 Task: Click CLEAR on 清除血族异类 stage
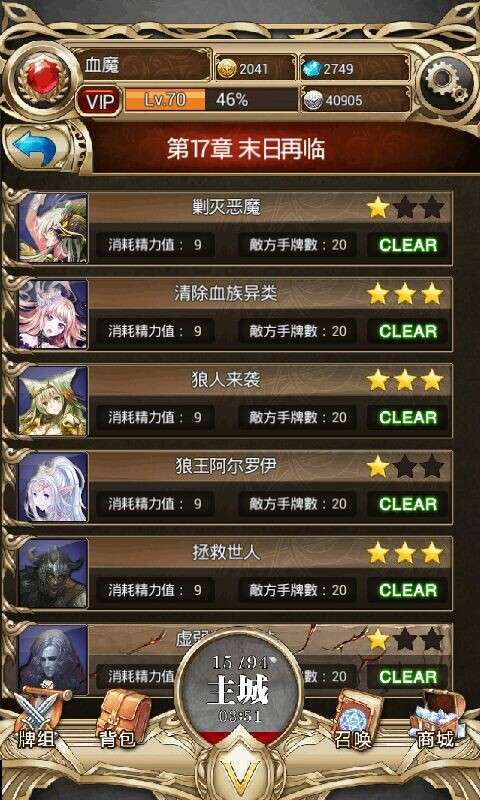(x=408, y=331)
